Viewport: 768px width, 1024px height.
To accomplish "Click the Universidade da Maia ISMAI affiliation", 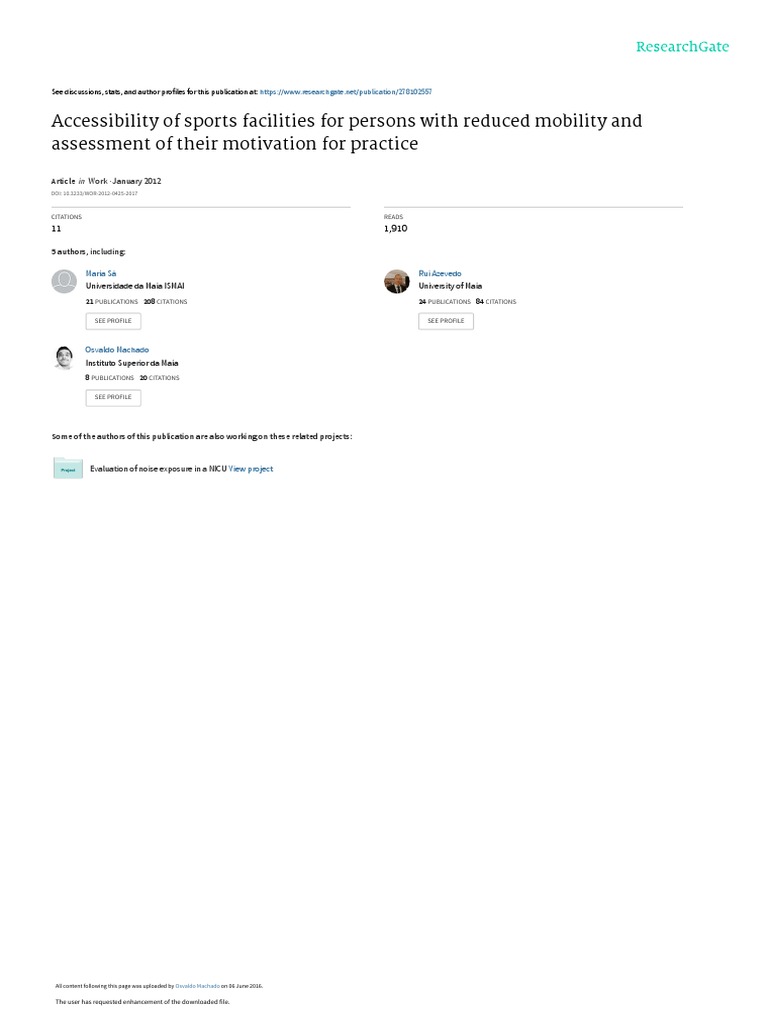I will 134,286.
